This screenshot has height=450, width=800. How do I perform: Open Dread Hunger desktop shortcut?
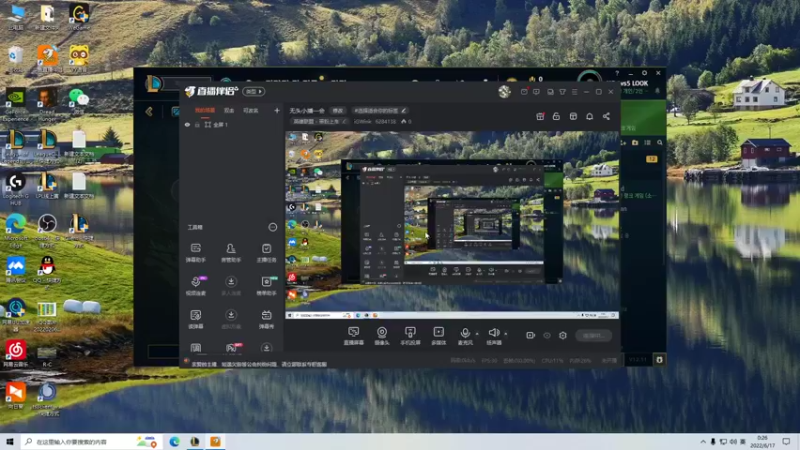coord(46,105)
